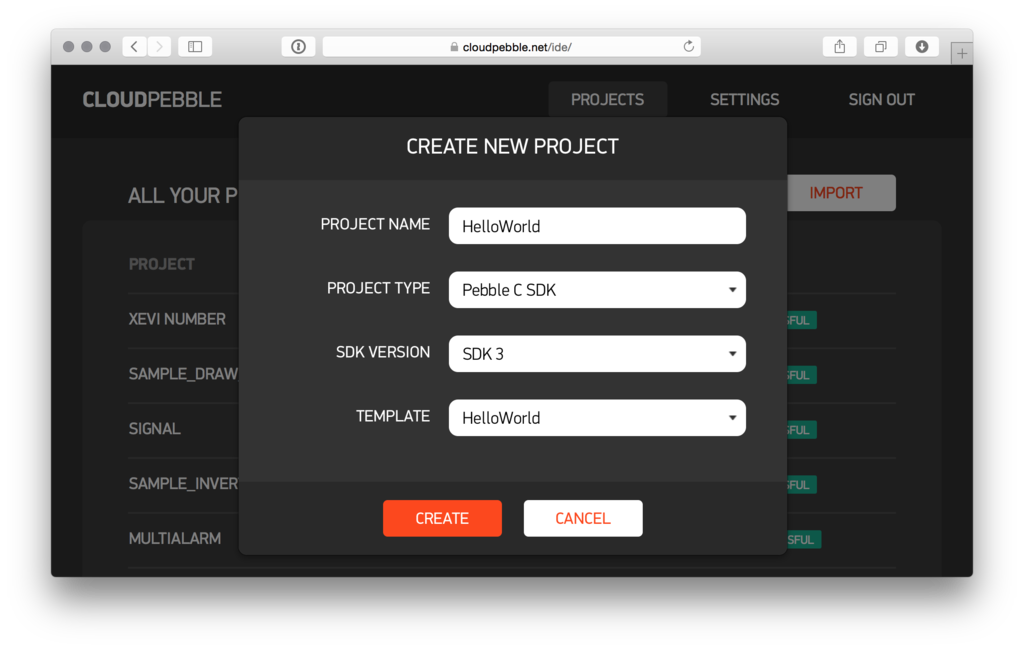1024x650 pixels.
Task: Open the Safari share menu
Action: [x=840, y=46]
